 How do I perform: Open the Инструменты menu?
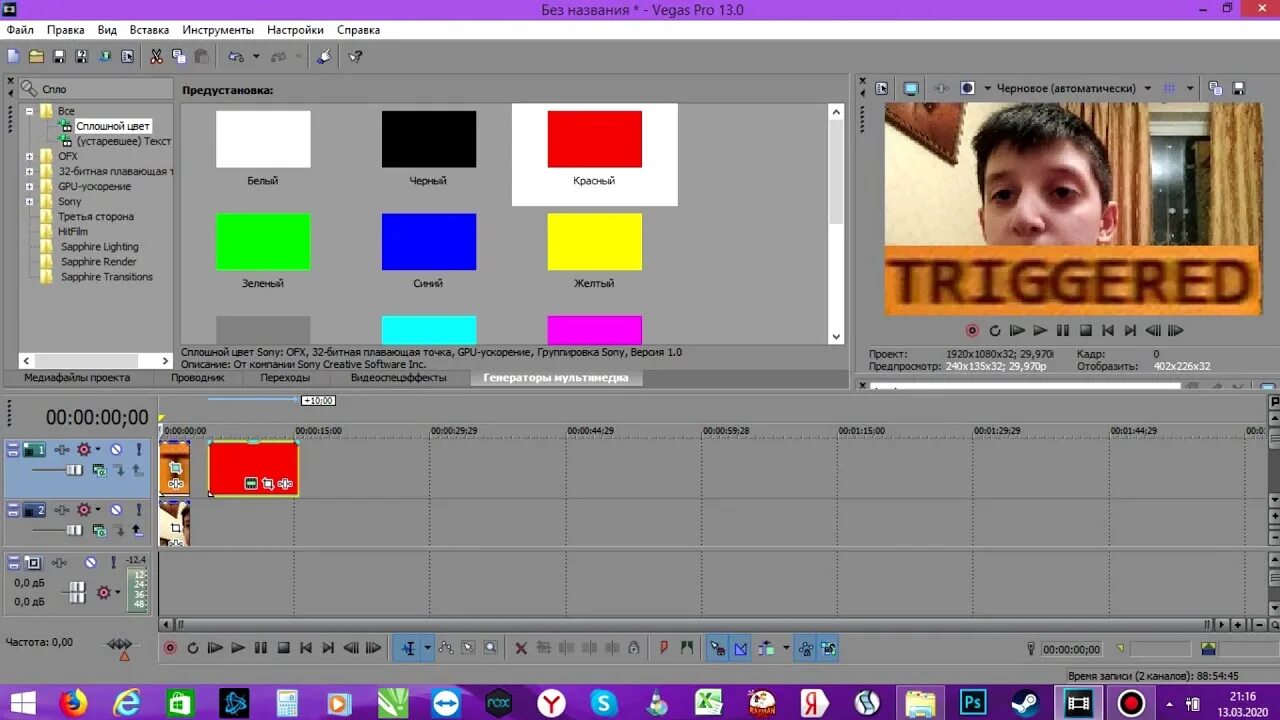(218, 30)
